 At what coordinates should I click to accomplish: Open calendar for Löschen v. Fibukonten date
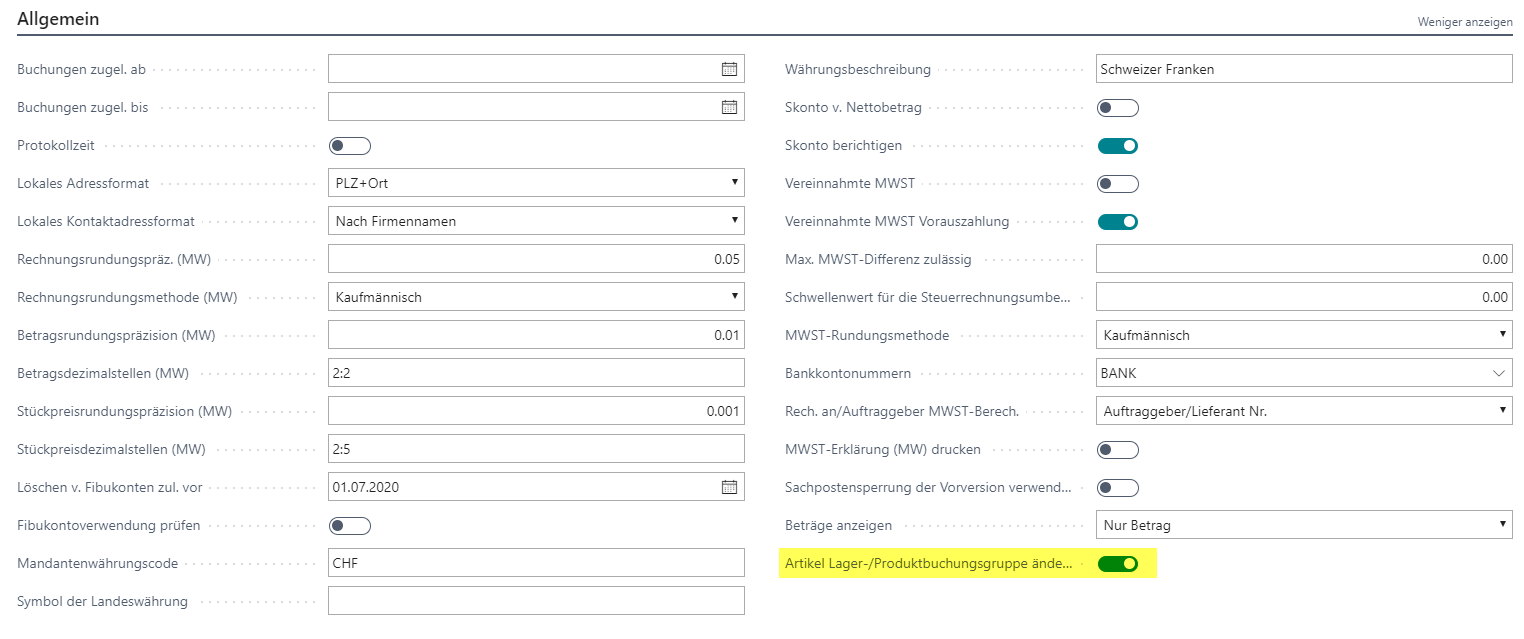[x=729, y=487]
